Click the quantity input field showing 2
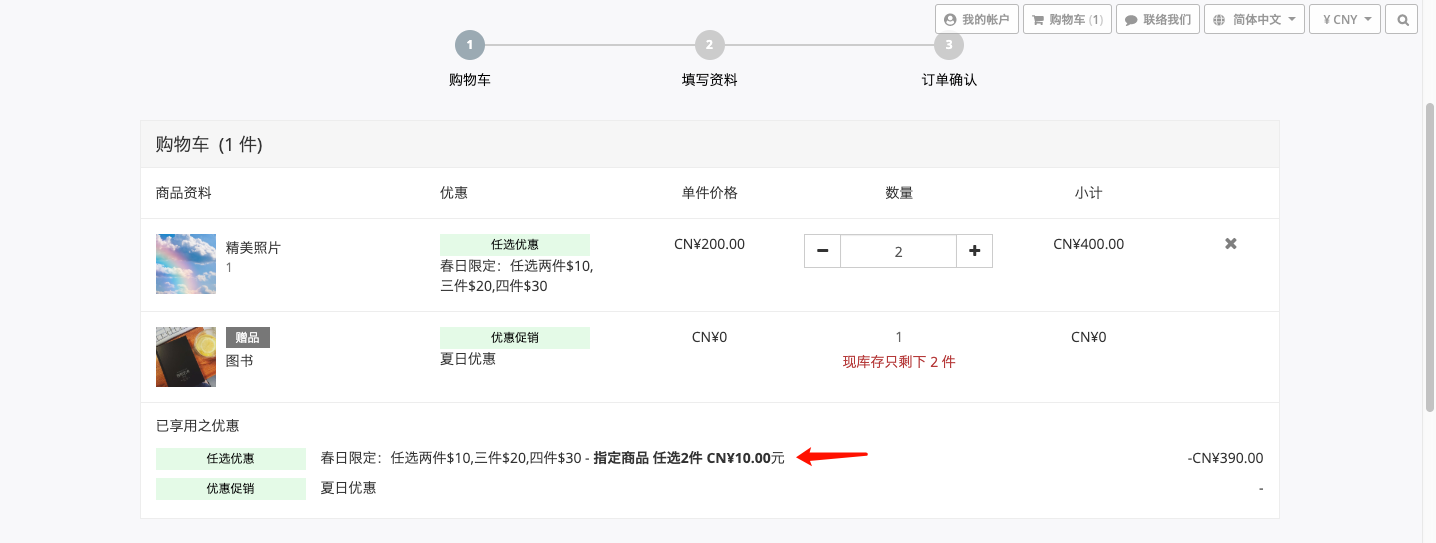 (x=898, y=251)
